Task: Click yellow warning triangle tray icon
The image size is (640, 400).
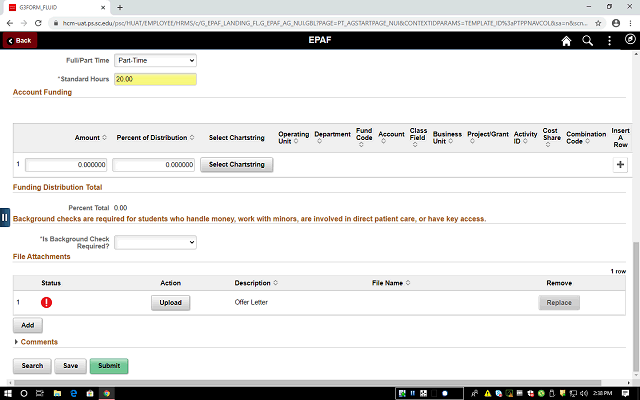Action: [487, 393]
